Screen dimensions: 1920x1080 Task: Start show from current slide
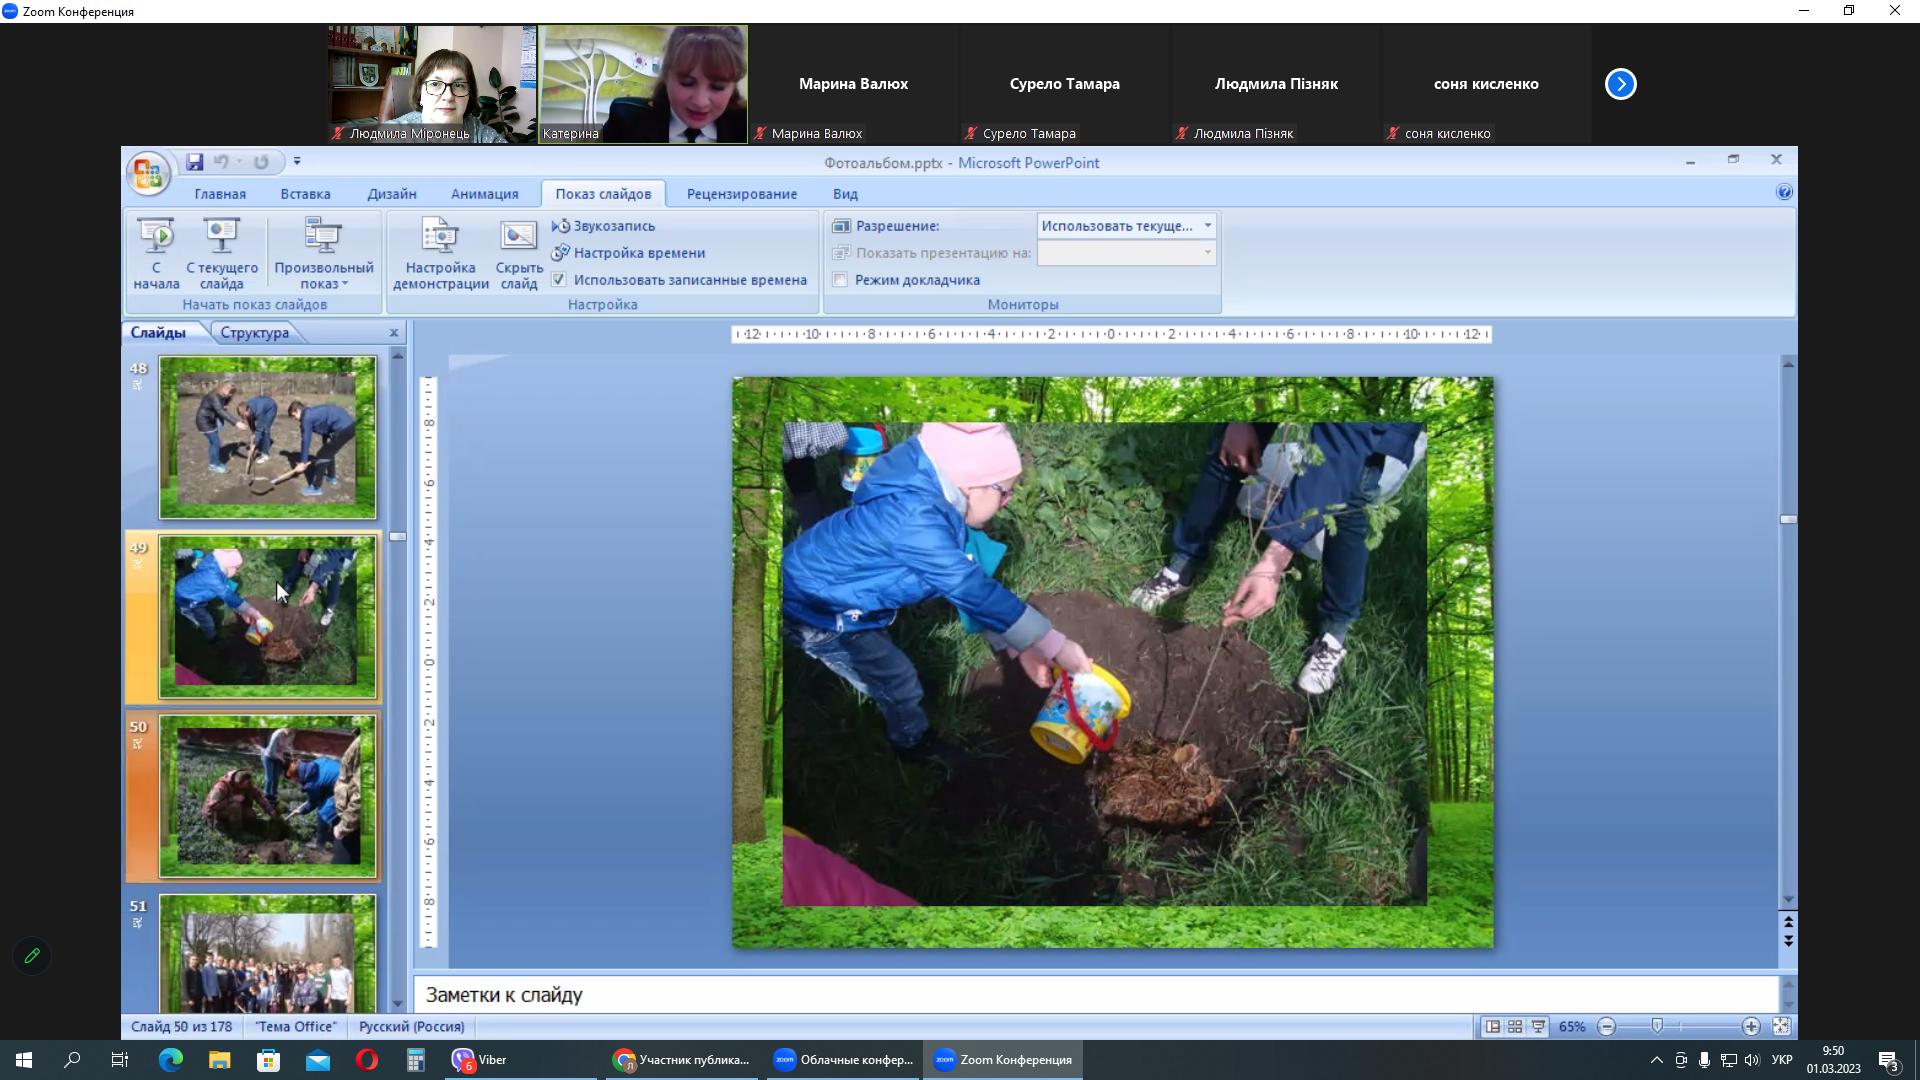click(221, 236)
